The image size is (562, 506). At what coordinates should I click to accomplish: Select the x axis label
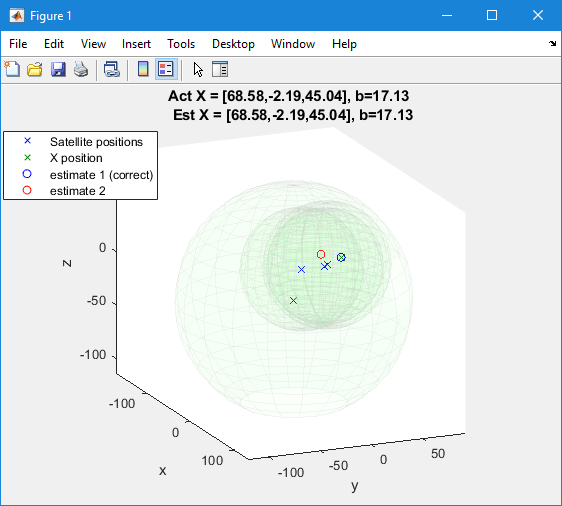point(162,471)
